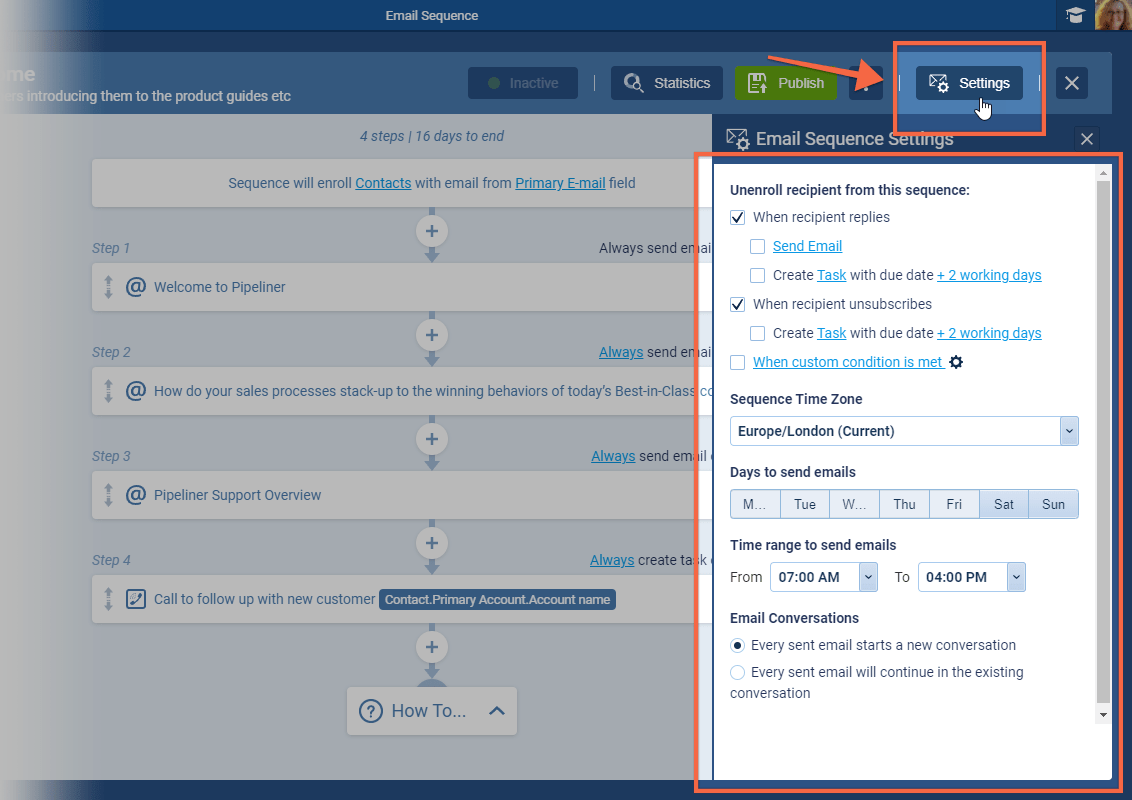Open the From time dropdown

[x=868, y=577]
